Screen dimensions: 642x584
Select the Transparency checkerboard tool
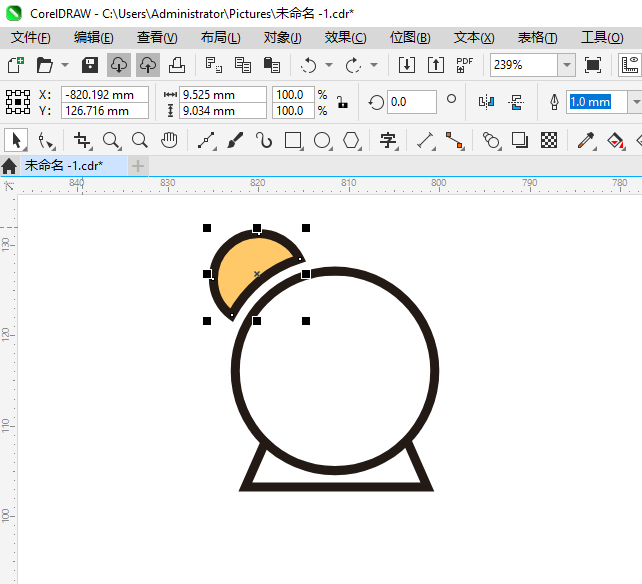(x=549, y=140)
